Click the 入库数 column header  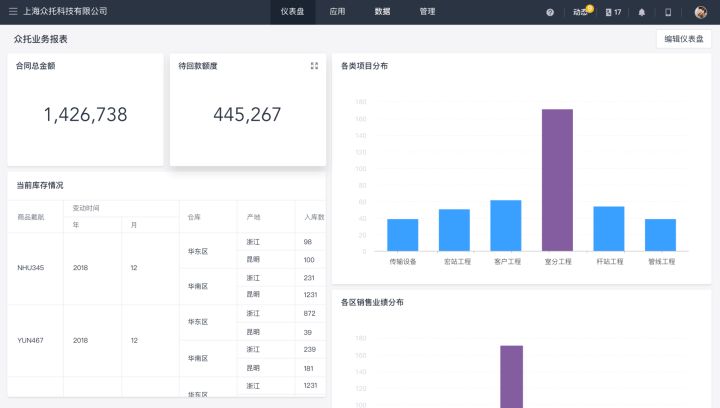[x=315, y=217]
